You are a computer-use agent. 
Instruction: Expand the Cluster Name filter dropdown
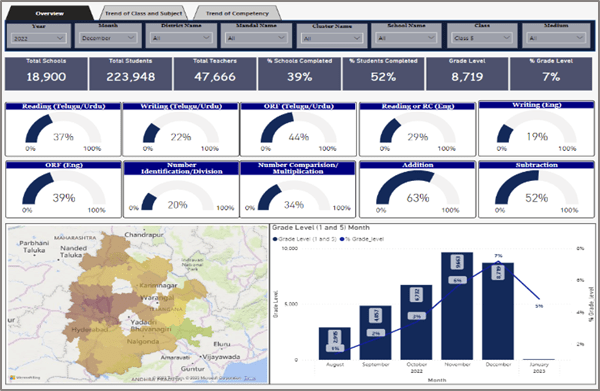click(x=332, y=38)
